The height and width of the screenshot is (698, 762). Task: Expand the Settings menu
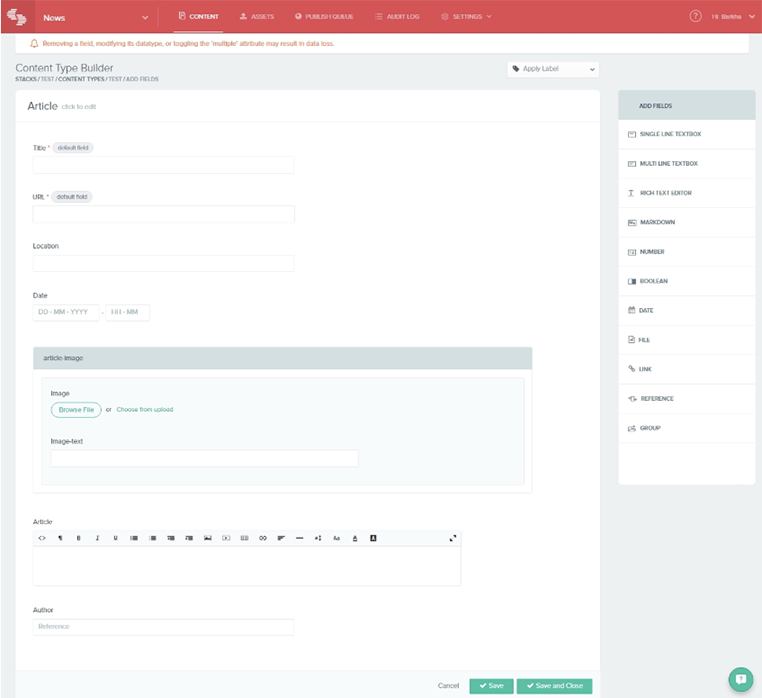coord(467,17)
